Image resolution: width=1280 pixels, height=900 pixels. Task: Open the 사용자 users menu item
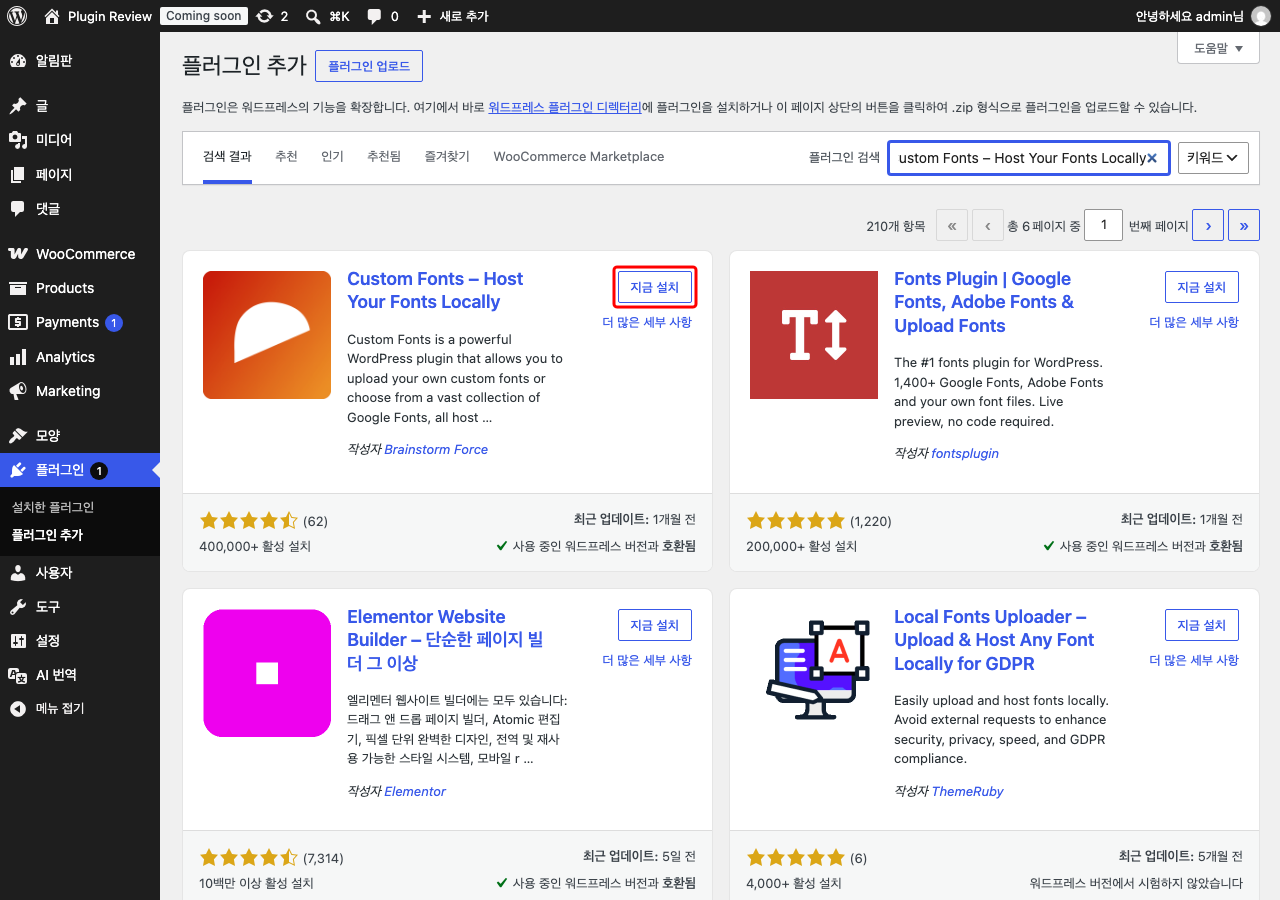tap(80, 573)
